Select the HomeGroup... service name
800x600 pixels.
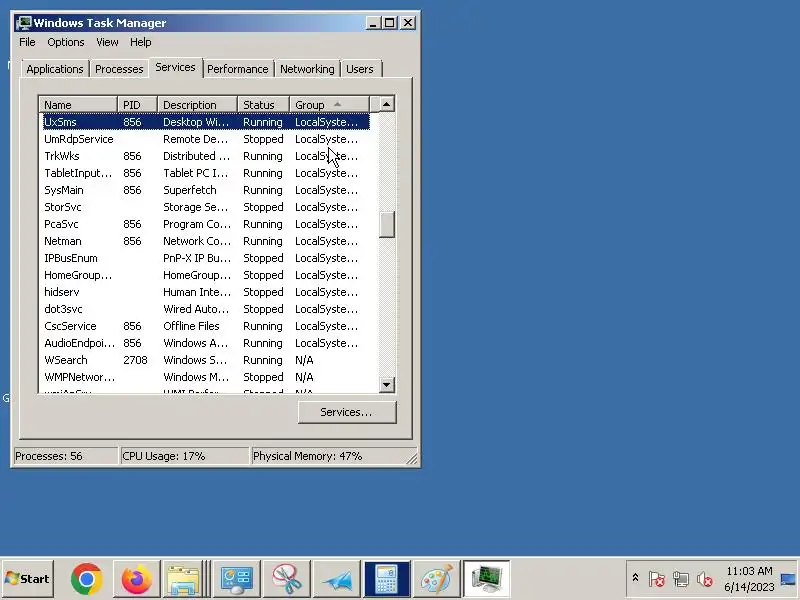(x=78, y=275)
